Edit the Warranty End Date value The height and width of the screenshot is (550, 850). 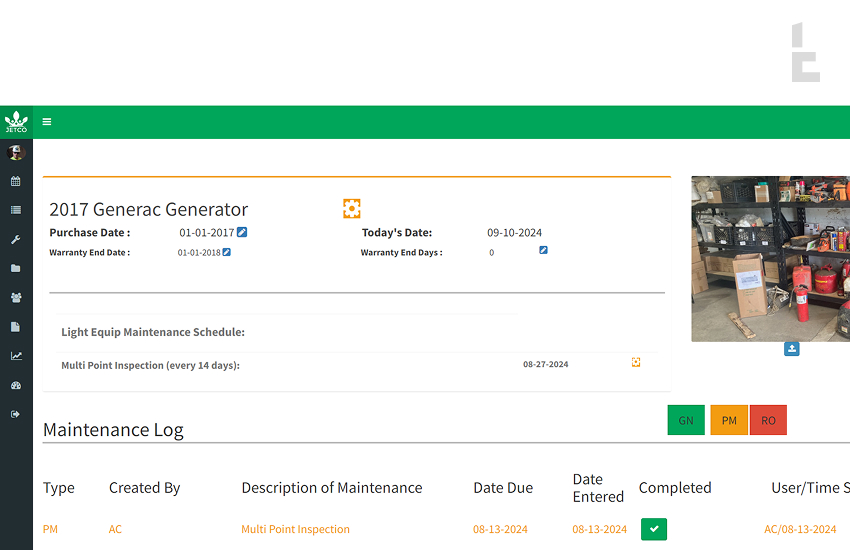(x=227, y=252)
